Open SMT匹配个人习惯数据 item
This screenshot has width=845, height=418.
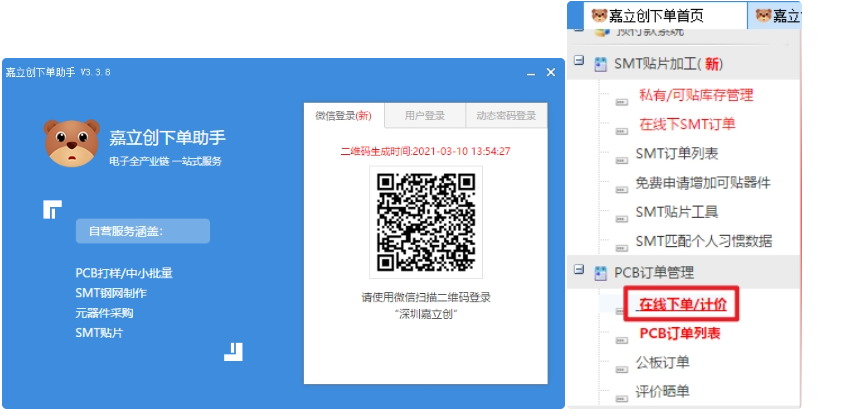(704, 241)
